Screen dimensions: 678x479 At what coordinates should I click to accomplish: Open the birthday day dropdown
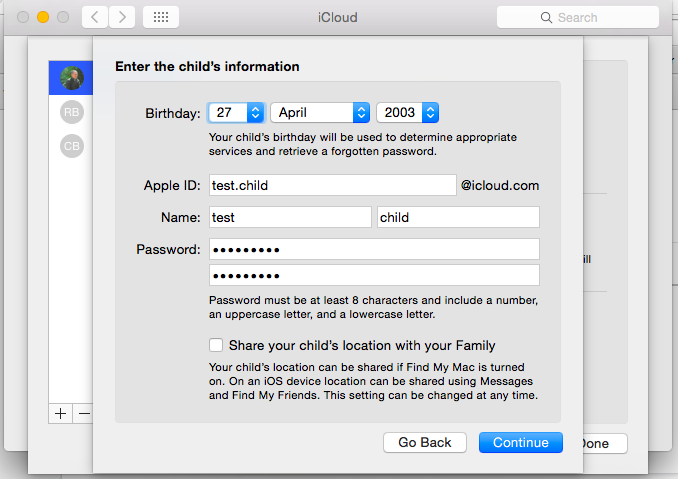point(236,113)
